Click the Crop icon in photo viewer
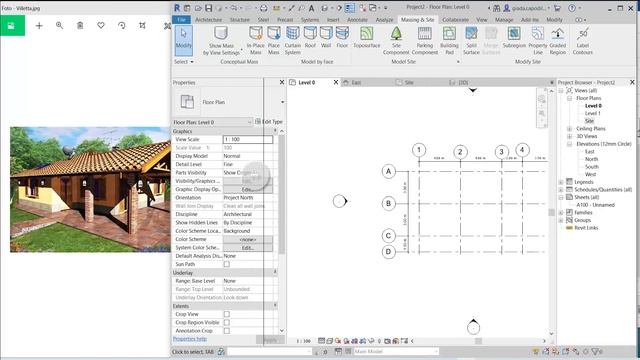Screen dimensions: 640x360 tap(142, 26)
